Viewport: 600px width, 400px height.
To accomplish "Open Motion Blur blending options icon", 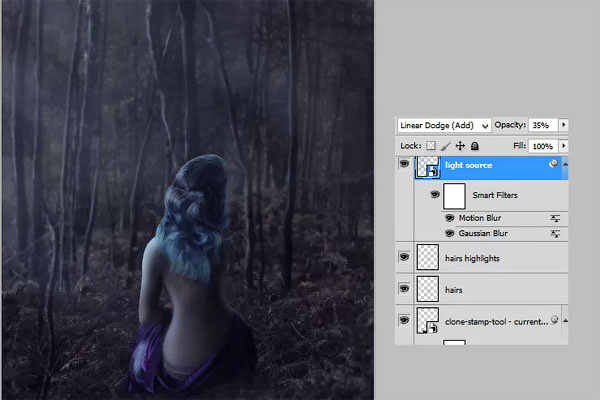I will coord(555,219).
